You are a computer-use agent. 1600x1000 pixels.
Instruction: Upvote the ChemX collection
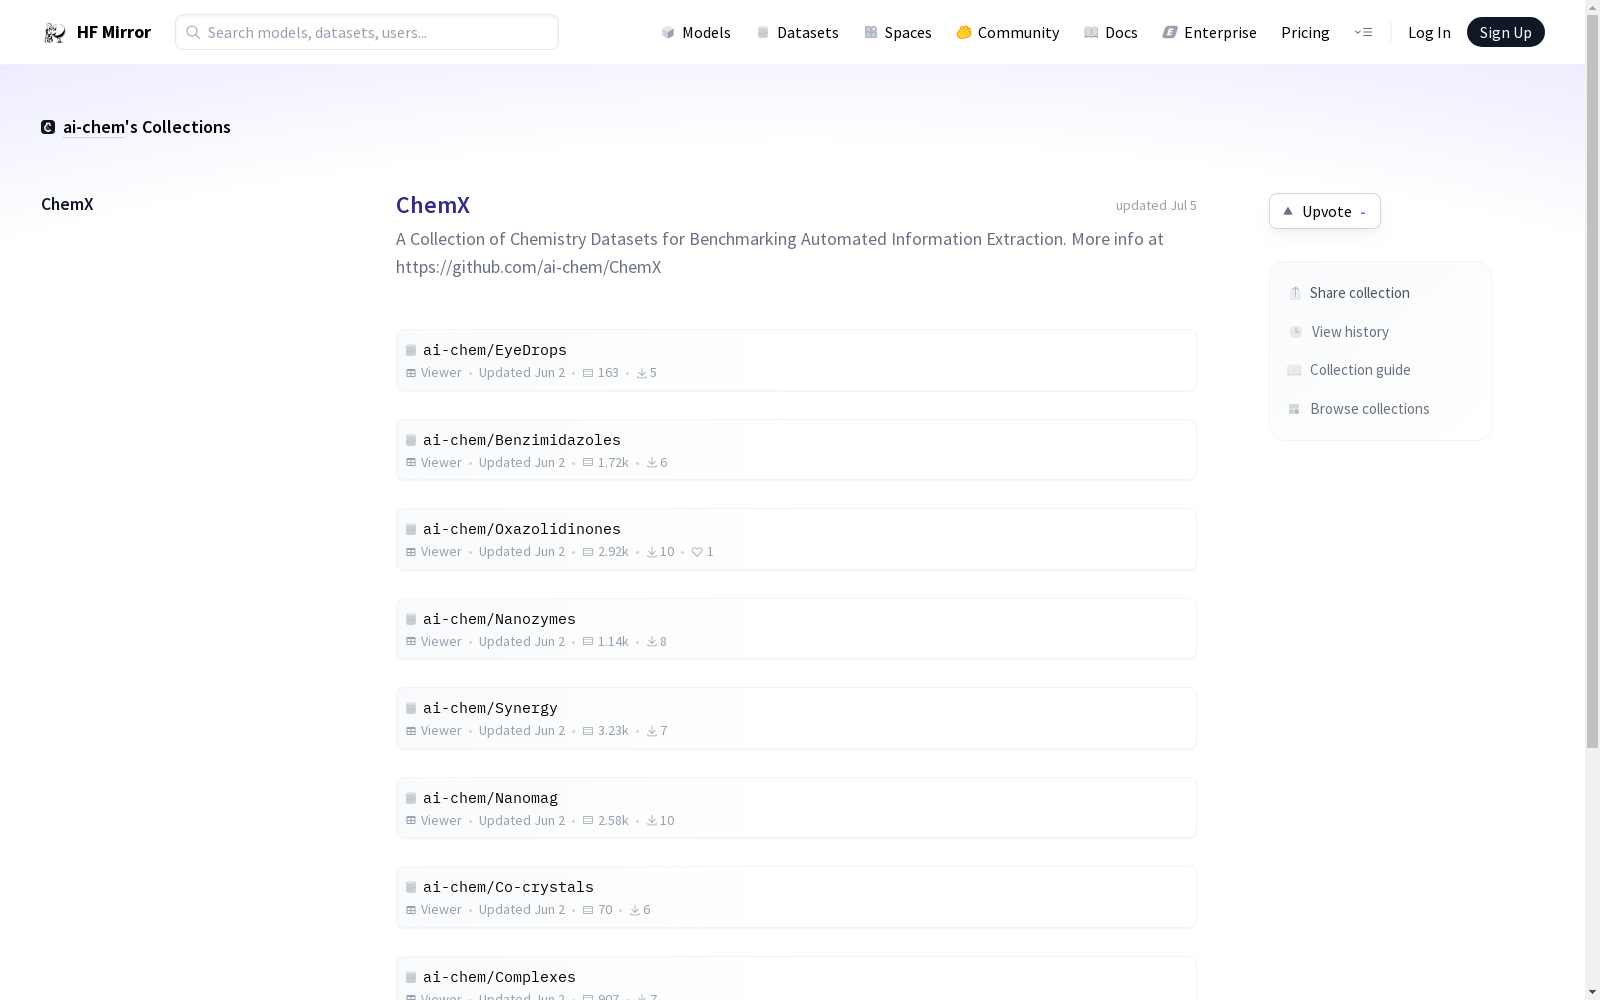[1325, 211]
